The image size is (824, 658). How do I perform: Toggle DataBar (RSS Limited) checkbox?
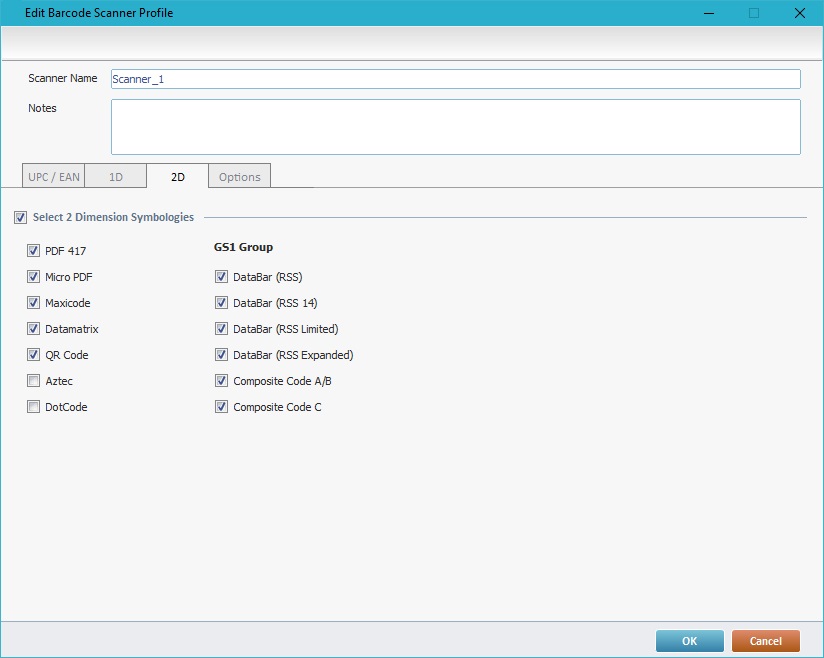coord(222,329)
